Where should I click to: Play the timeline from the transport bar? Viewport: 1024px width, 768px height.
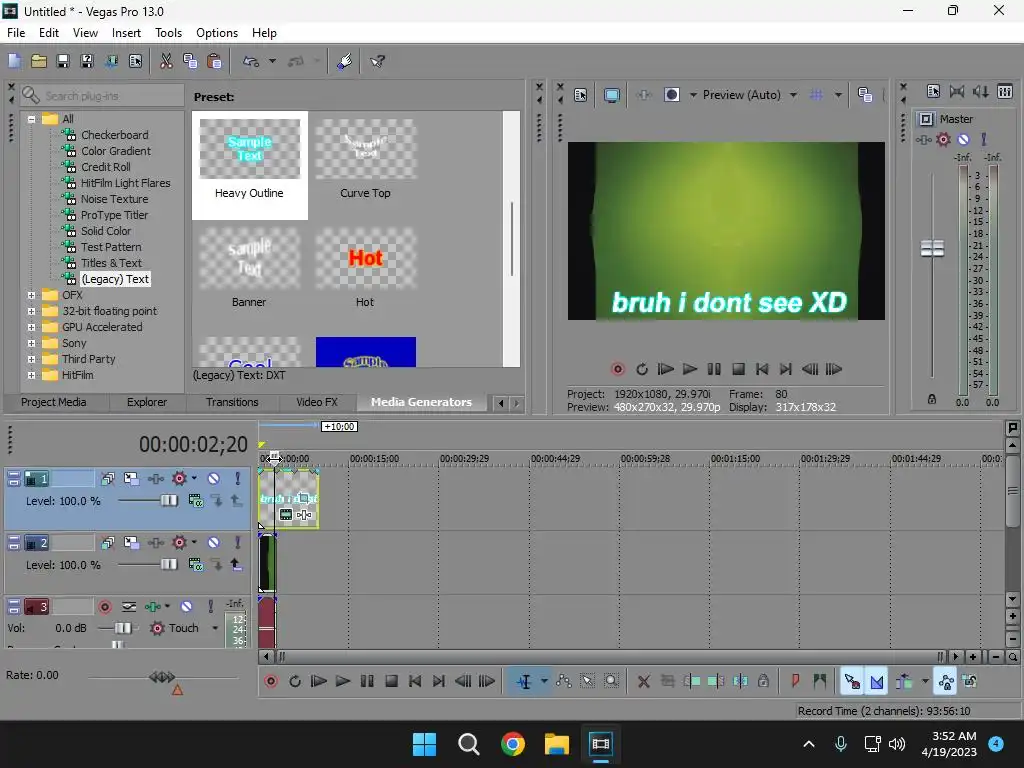[x=343, y=682]
